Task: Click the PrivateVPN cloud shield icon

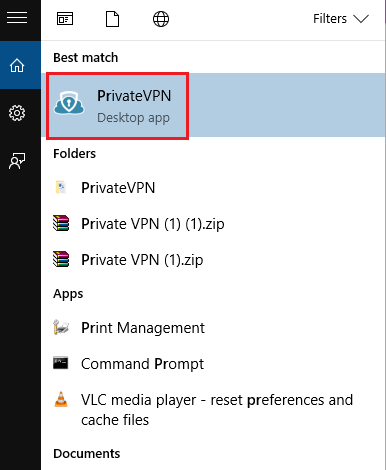Action: [69, 103]
